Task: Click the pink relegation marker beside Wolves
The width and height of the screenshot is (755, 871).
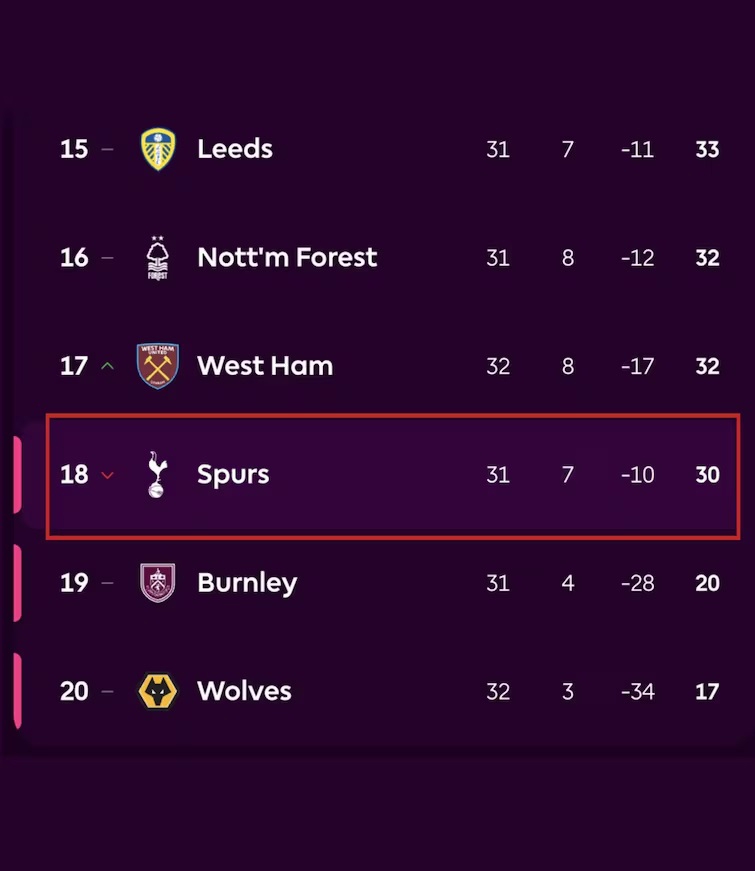Action: click(17, 691)
